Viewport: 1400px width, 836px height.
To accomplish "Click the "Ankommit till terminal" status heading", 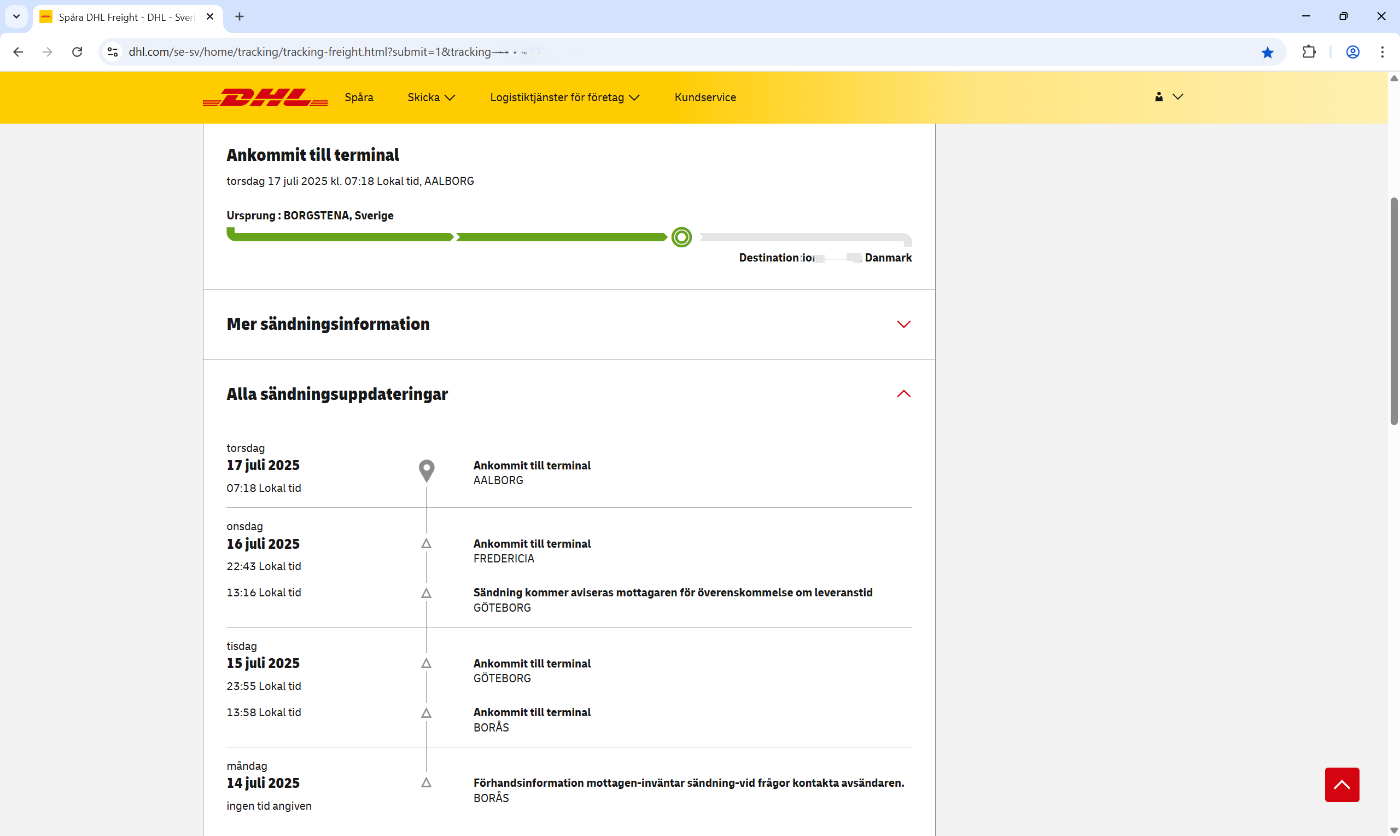I will click(313, 155).
